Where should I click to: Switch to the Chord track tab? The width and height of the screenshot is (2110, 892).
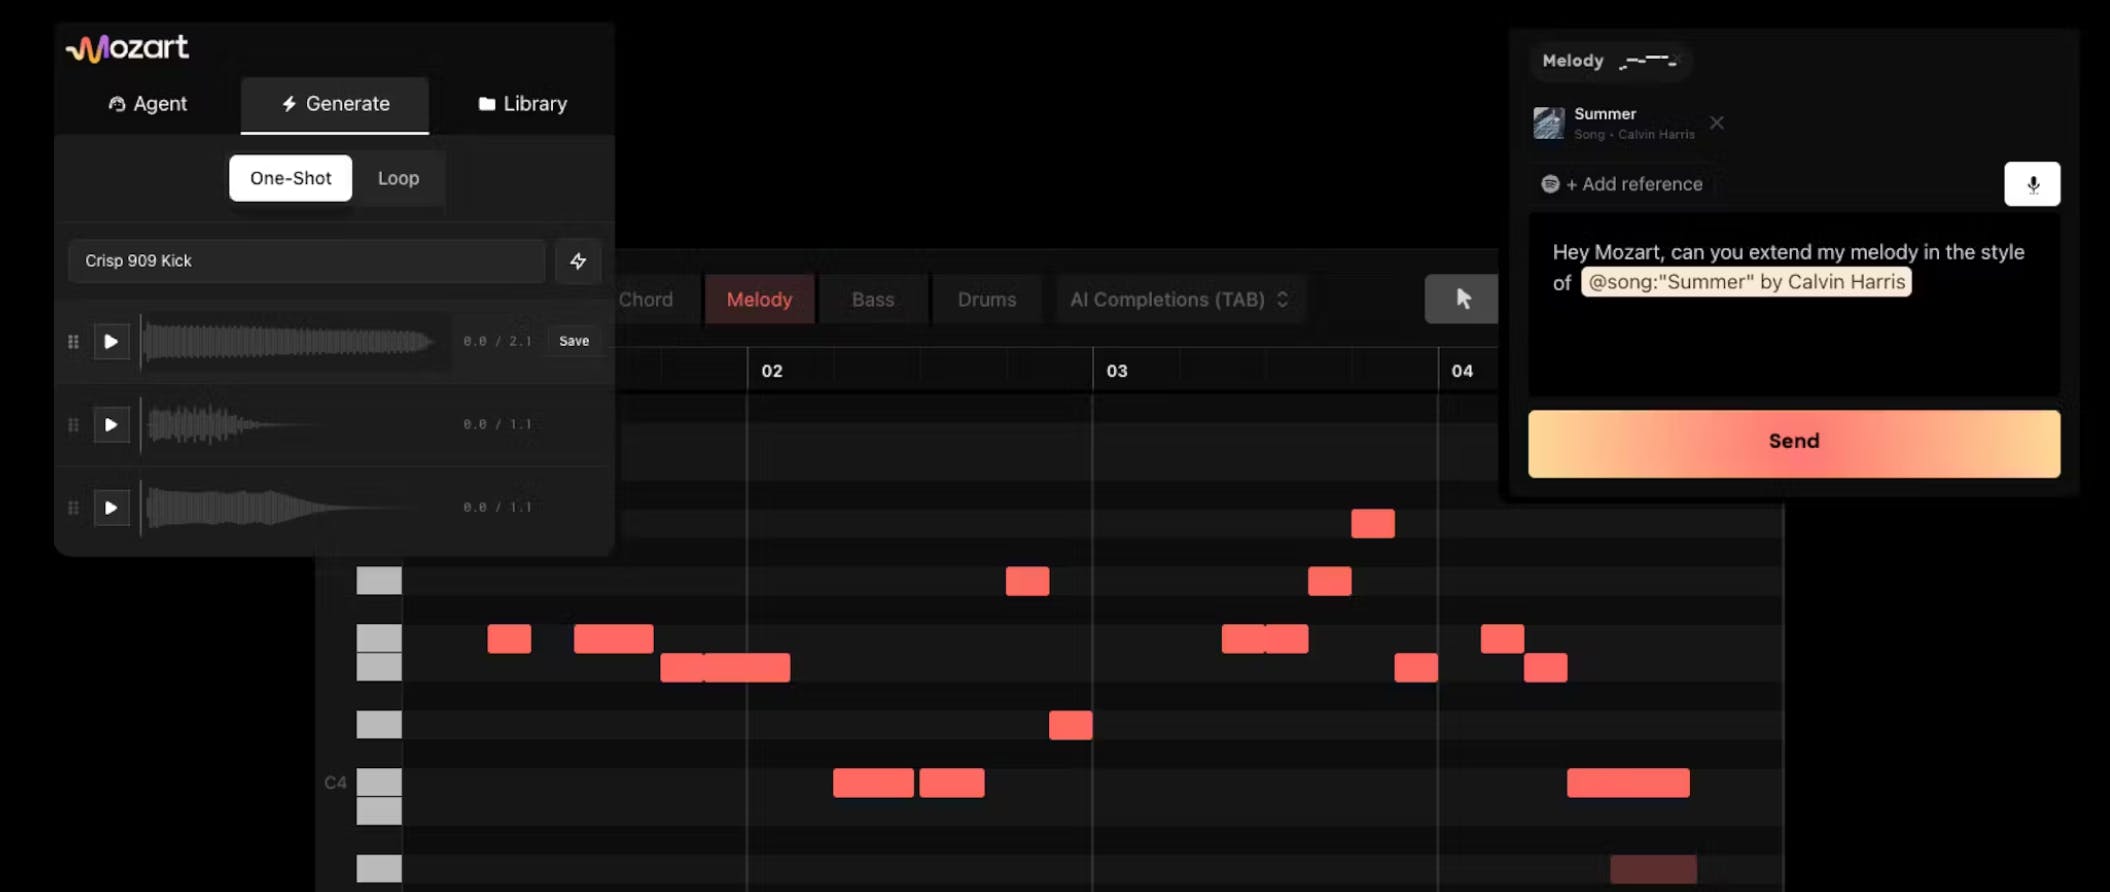[x=646, y=299]
